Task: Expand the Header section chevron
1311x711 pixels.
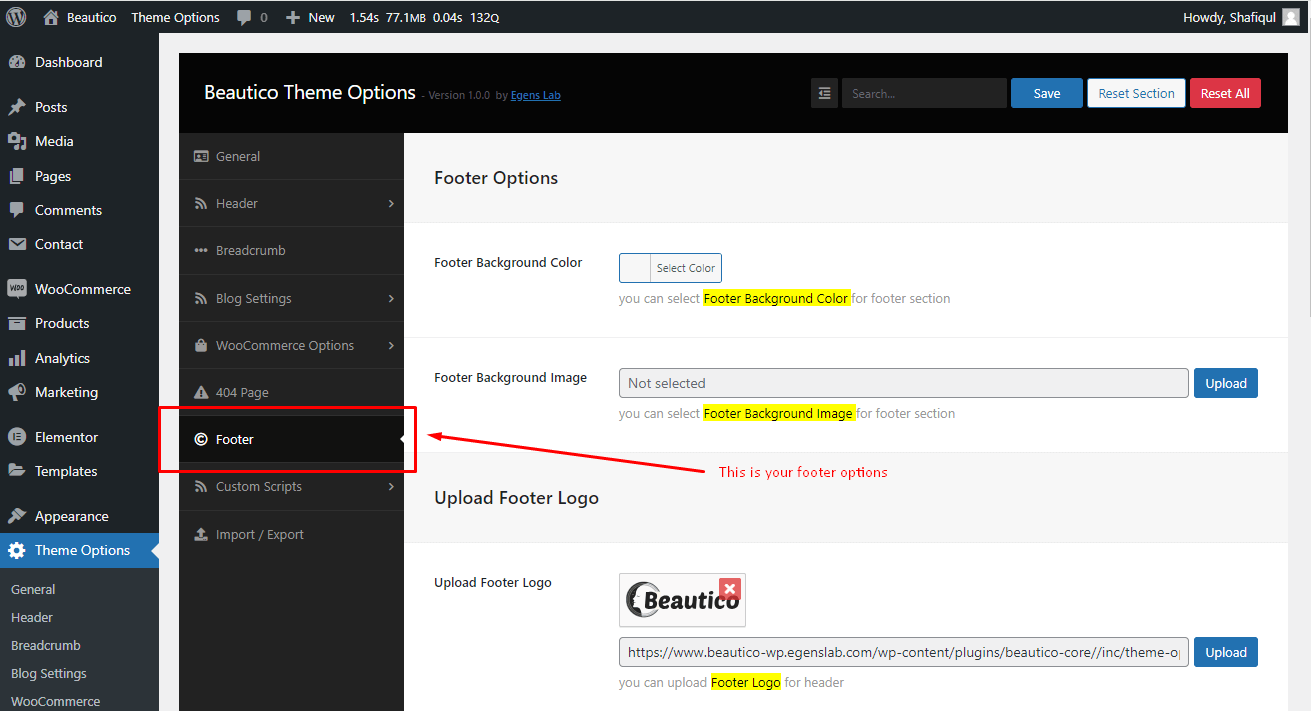Action: [x=391, y=203]
